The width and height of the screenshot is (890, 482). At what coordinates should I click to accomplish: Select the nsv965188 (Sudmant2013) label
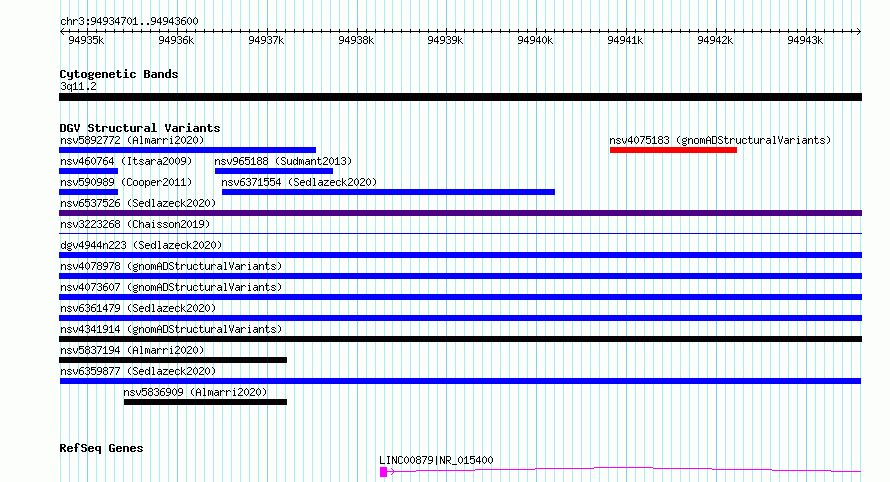(x=283, y=161)
